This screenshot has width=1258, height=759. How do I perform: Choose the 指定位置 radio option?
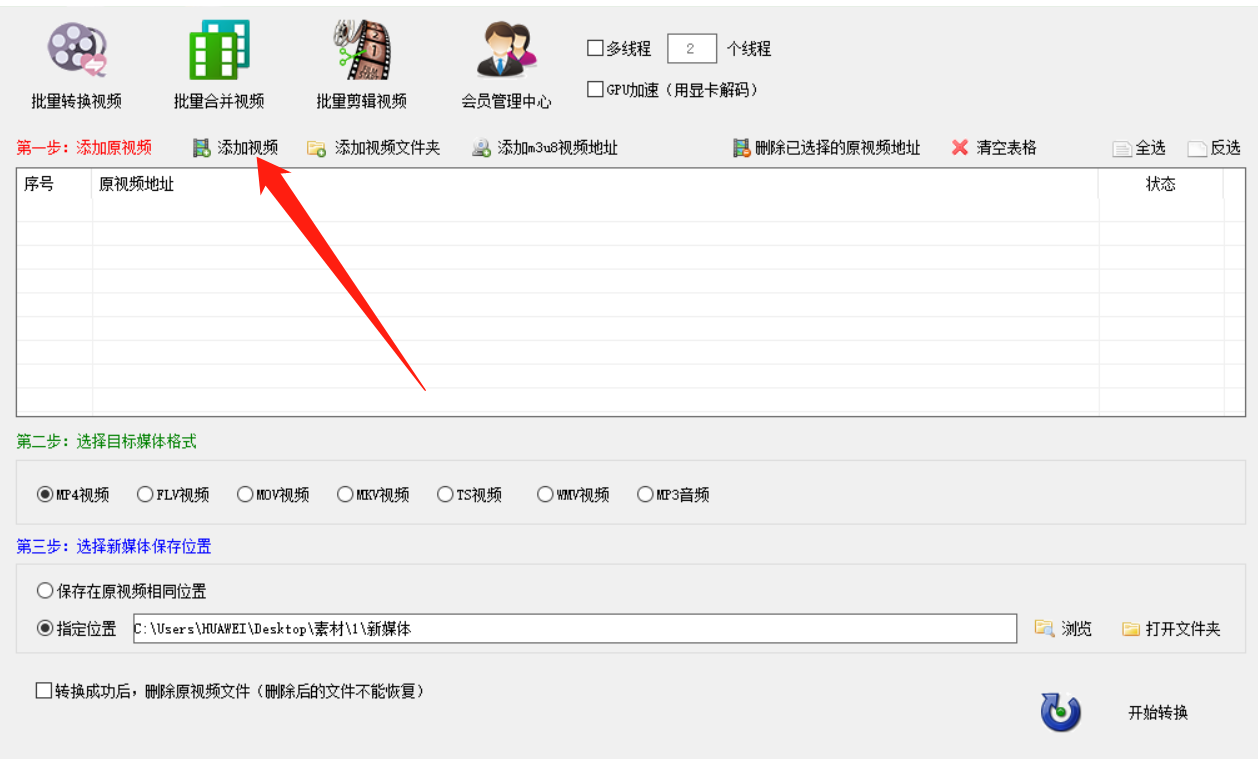pos(44,629)
